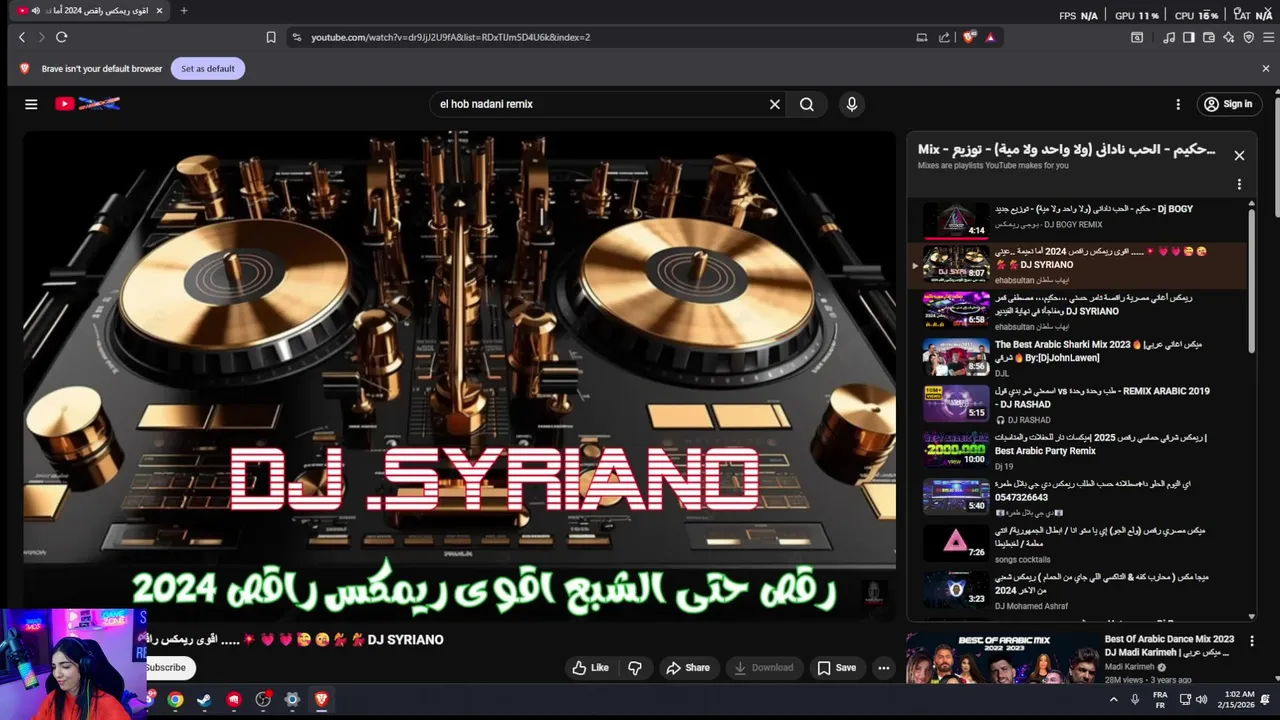Viewport: 1280px width, 720px height.
Task: Select the DJ SYRIANO 8:07 playlist item
Action: point(1078,265)
